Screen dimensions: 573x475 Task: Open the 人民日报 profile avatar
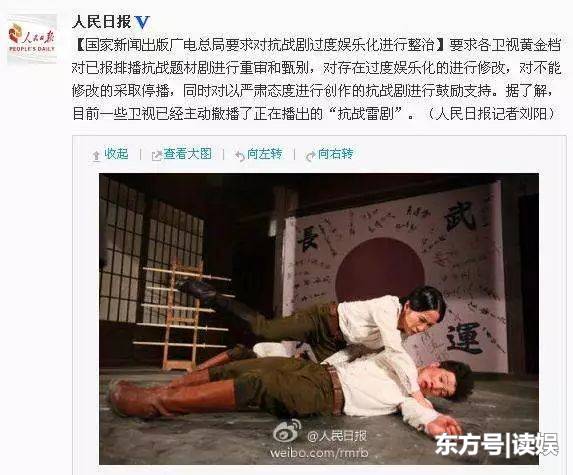click(32, 39)
